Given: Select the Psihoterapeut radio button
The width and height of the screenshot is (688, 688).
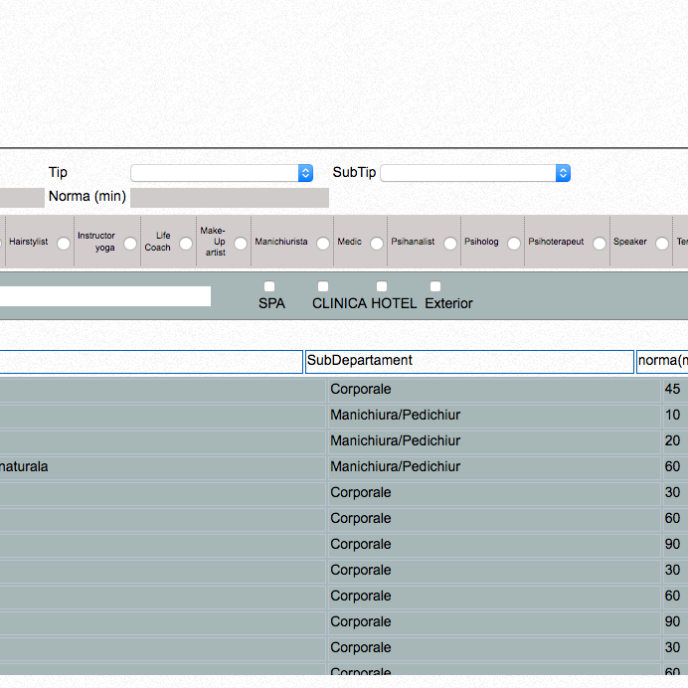Looking at the screenshot, I should pyautogui.click(x=599, y=243).
